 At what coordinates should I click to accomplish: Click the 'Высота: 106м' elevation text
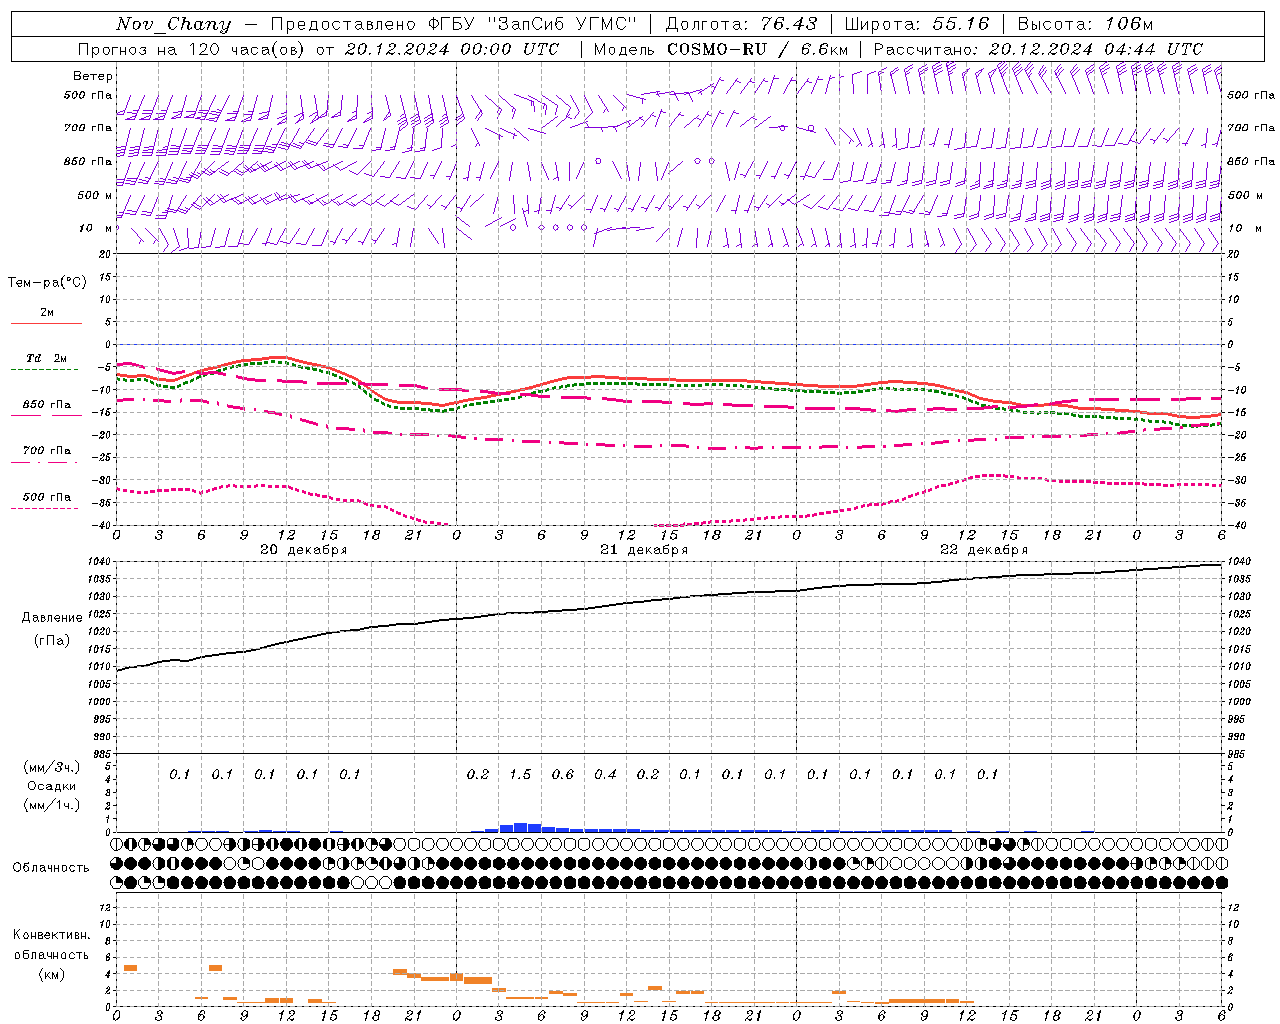coord(1086,24)
